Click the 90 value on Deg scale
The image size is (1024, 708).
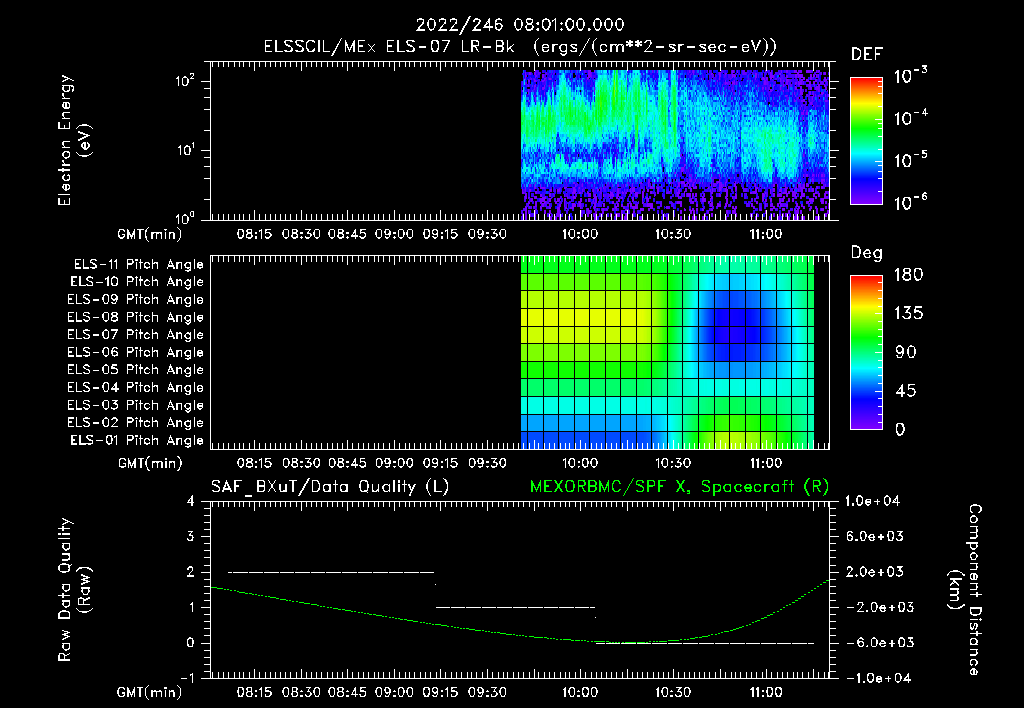pos(906,353)
